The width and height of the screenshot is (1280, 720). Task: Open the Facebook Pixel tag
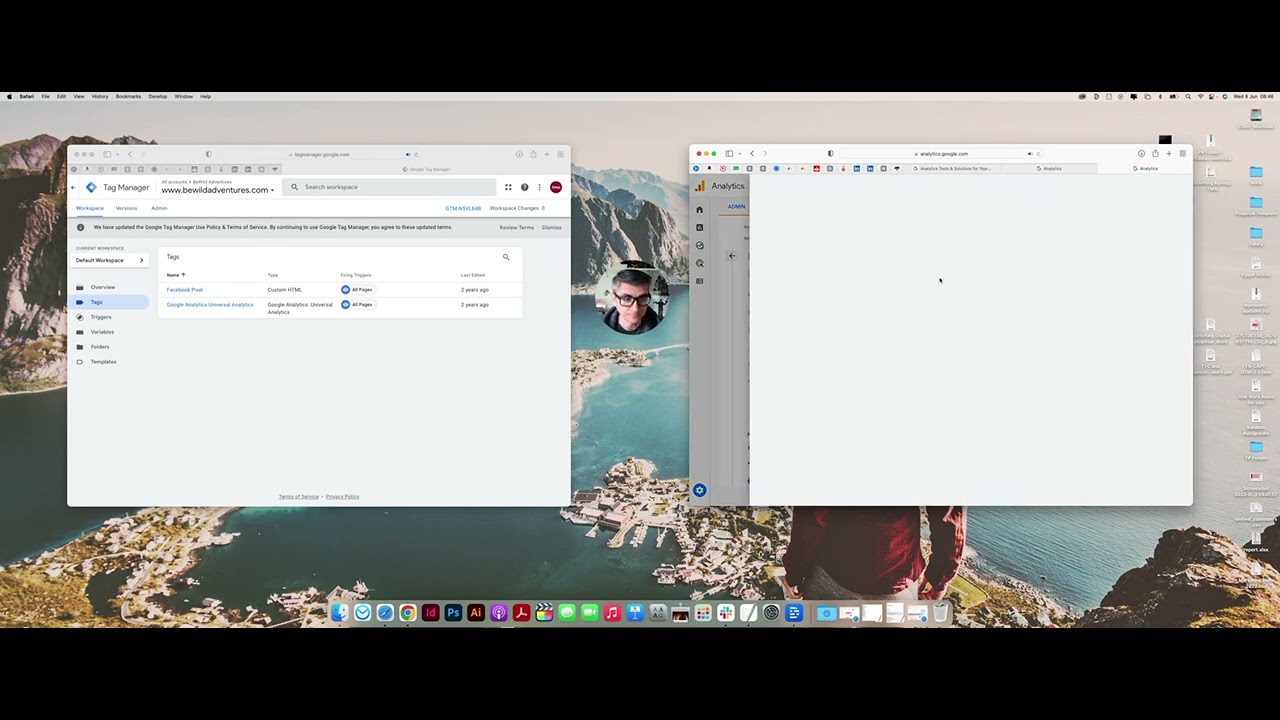coord(185,290)
